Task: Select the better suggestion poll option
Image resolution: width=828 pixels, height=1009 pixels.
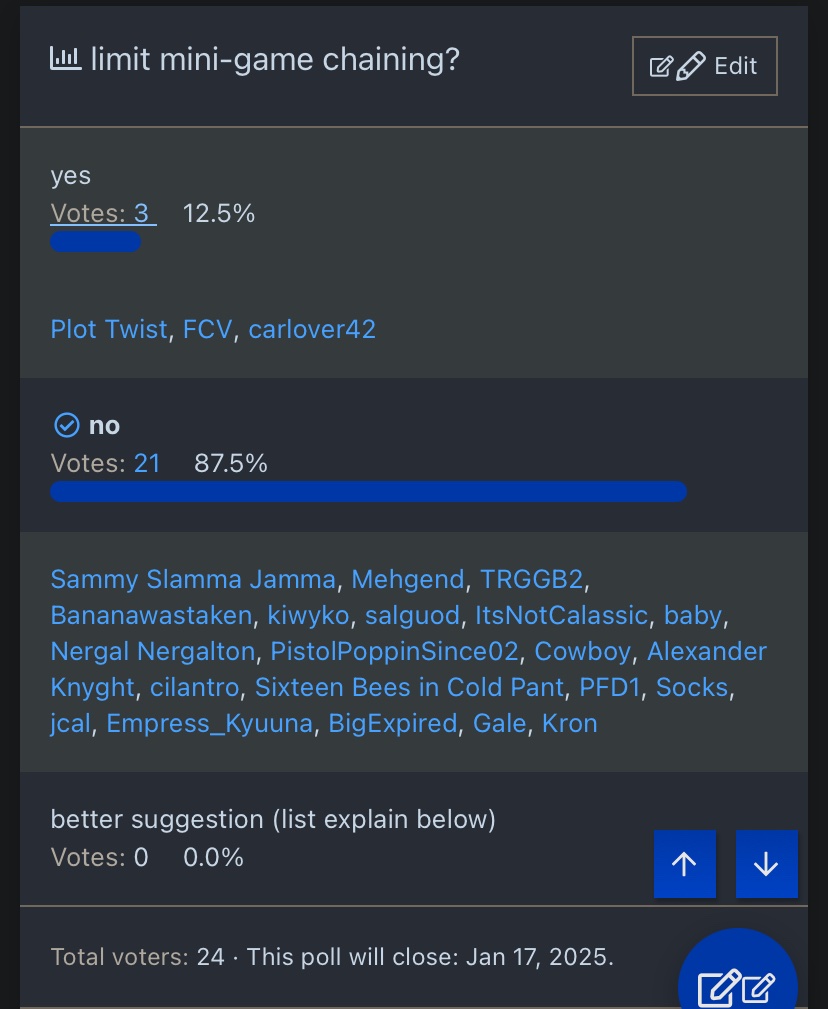Action: (x=273, y=820)
